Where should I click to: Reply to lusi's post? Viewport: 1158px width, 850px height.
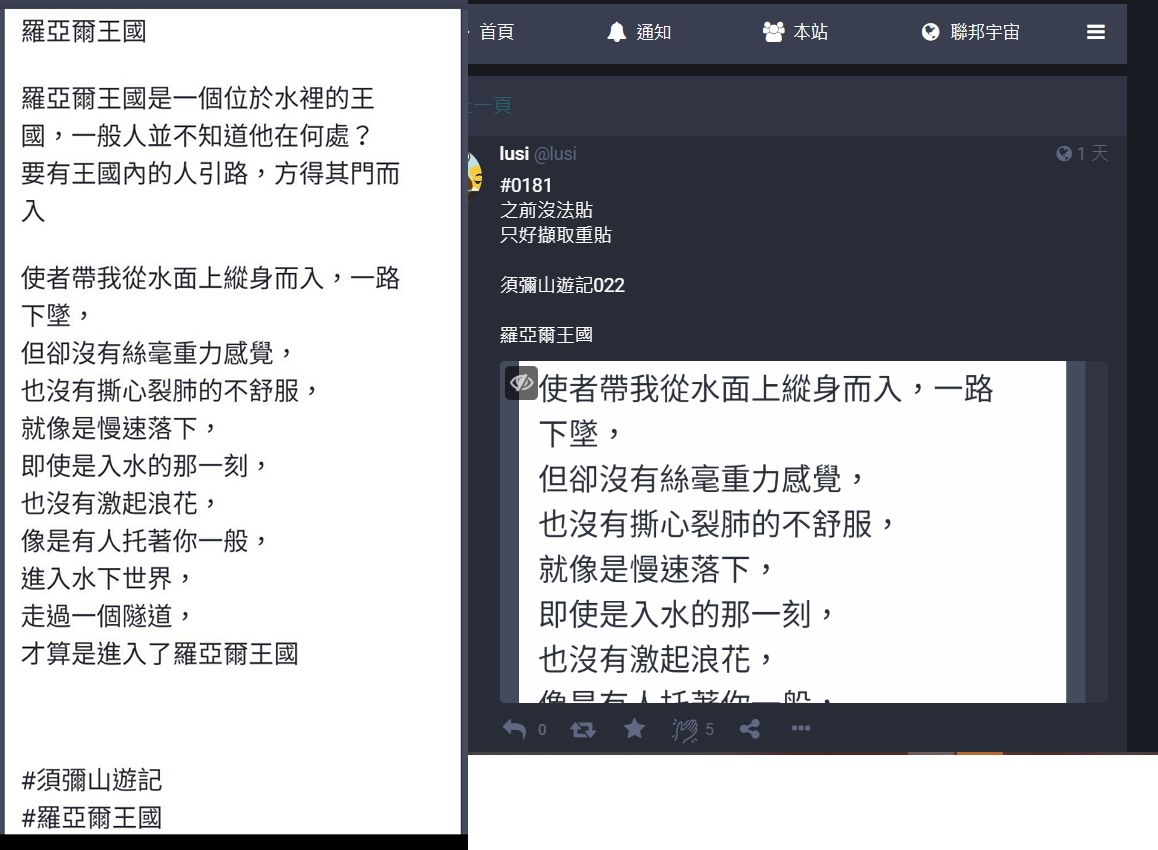coord(515,730)
